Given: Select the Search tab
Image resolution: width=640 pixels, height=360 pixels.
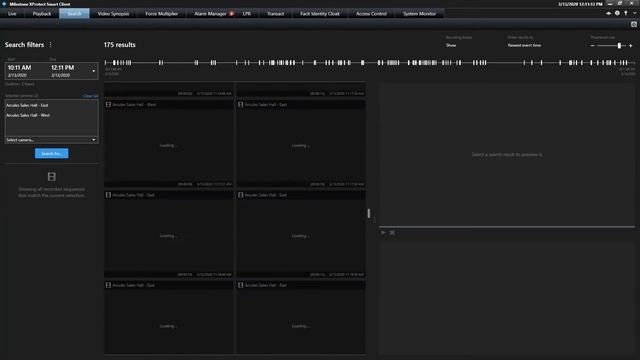Looking at the screenshot, I should [x=74, y=13].
